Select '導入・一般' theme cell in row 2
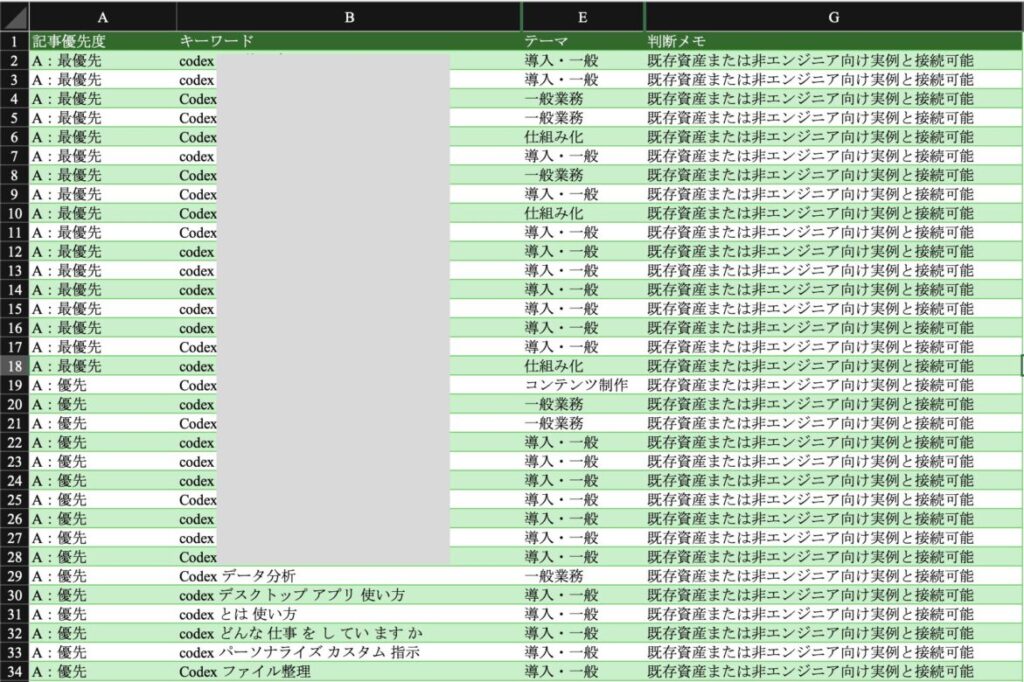Screen dimensions: 1024x682 [x=583, y=61]
